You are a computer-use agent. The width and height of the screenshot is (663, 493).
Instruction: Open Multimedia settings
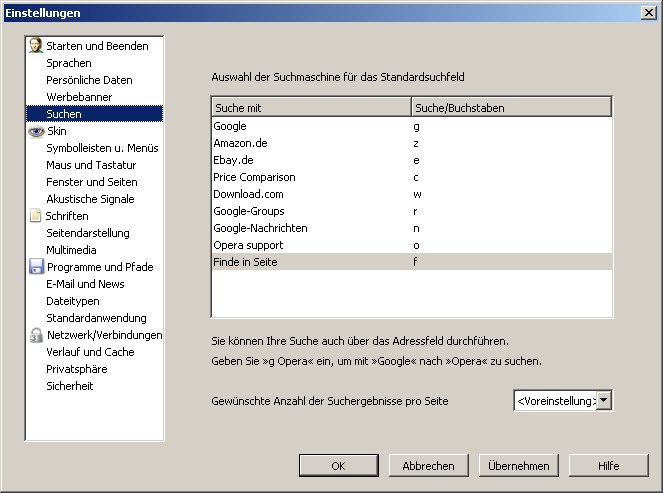71,250
